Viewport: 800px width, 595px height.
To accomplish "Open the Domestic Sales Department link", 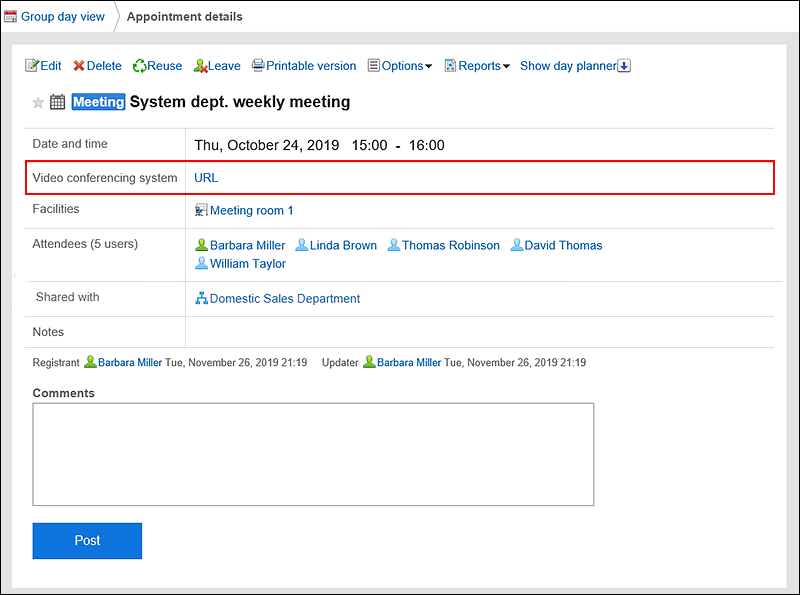I will (285, 299).
